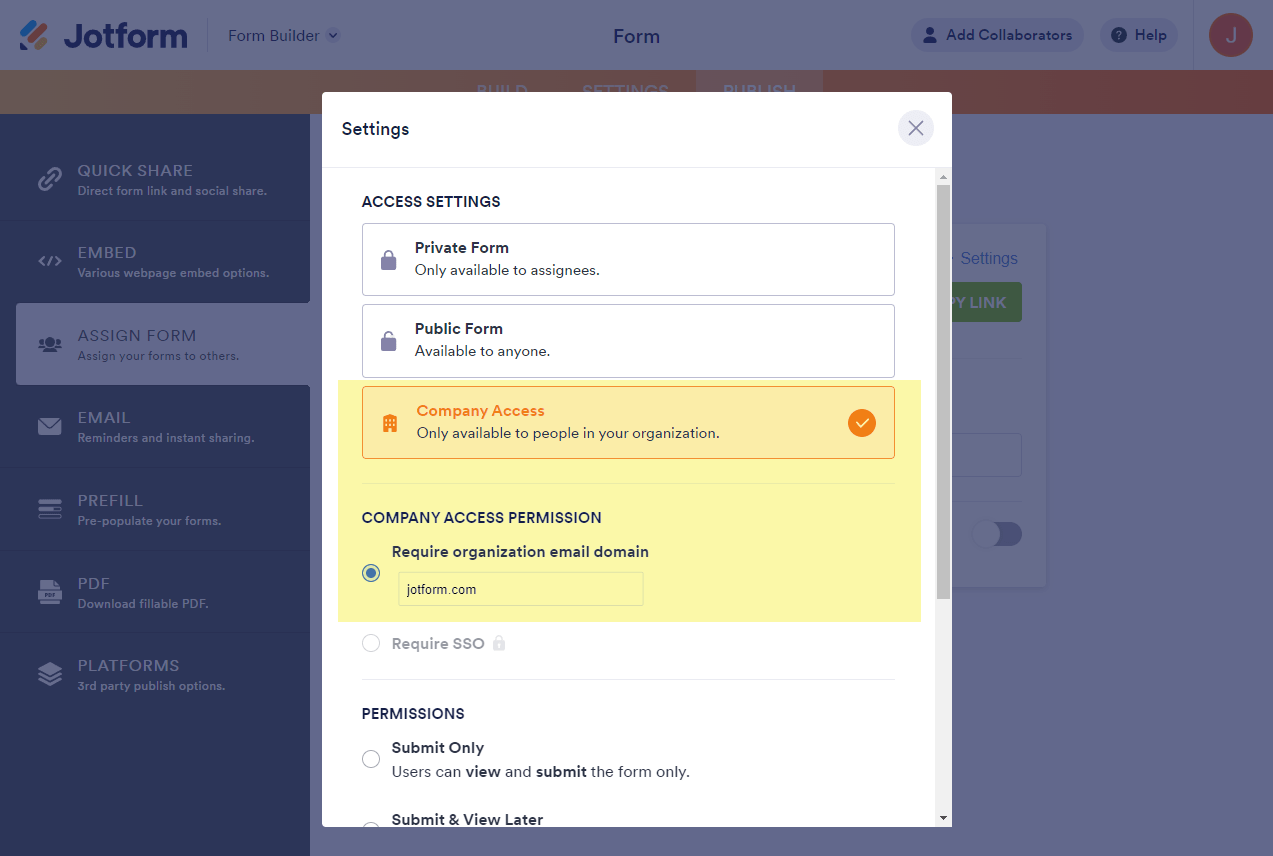Click the Prefill icon
1273x856 pixels.
(x=50, y=509)
